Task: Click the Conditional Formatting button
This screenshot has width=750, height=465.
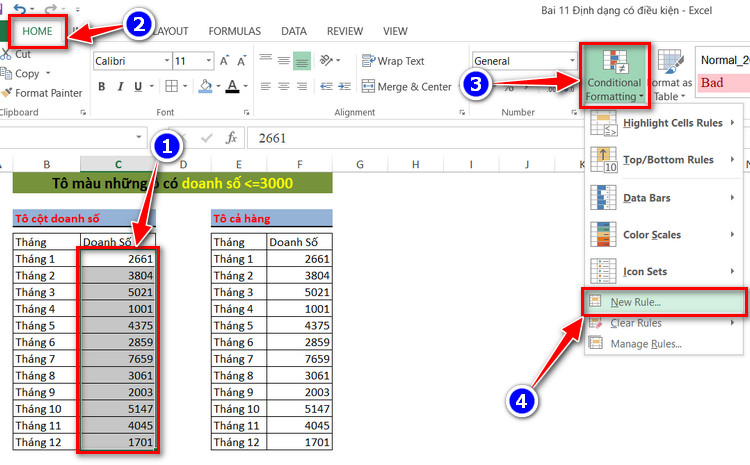Action: click(x=614, y=75)
